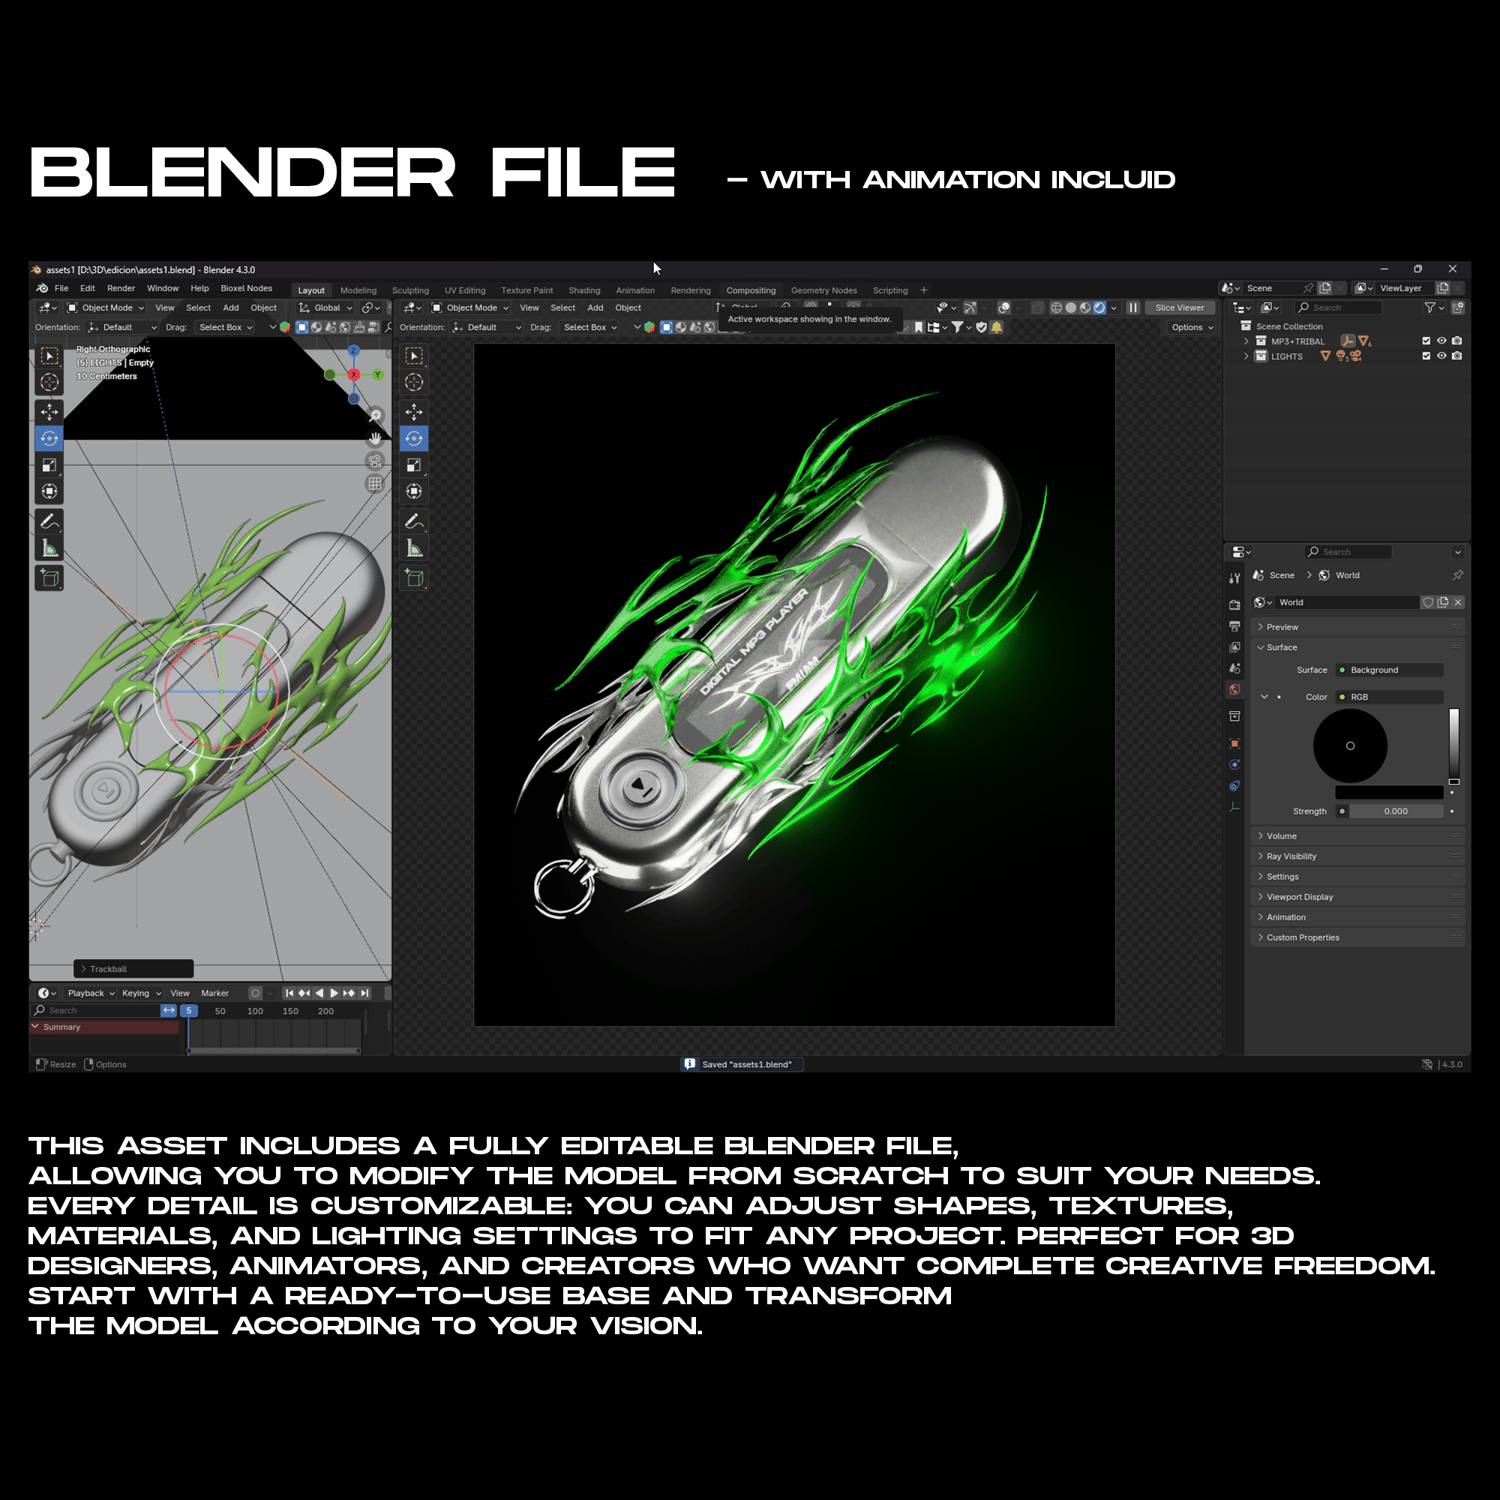Image resolution: width=1500 pixels, height=1500 pixels.
Task: Open the Collection properties tab
Action: click(x=1235, y=716)
